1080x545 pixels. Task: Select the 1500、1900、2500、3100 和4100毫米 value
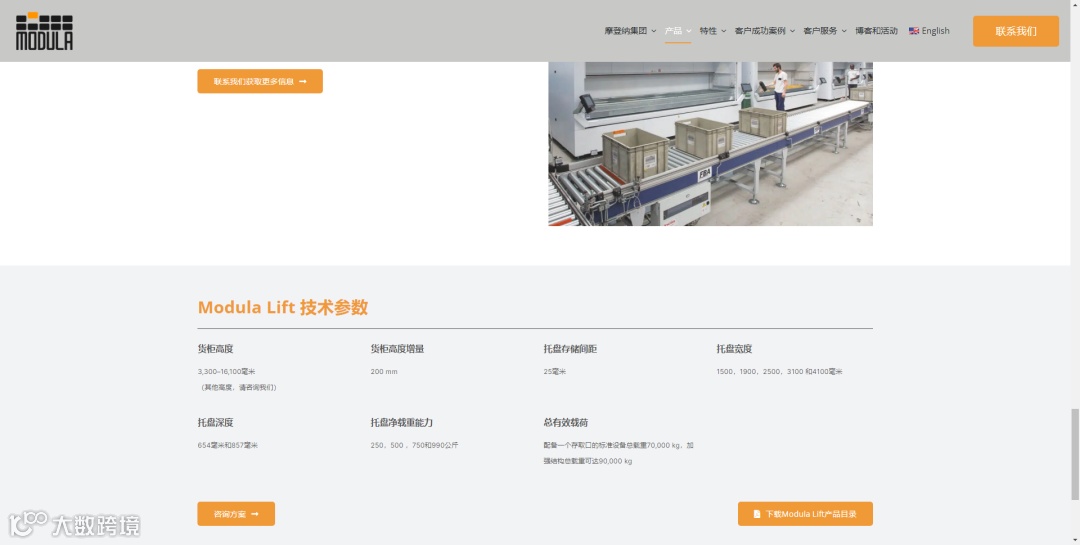tap(779, 371)
